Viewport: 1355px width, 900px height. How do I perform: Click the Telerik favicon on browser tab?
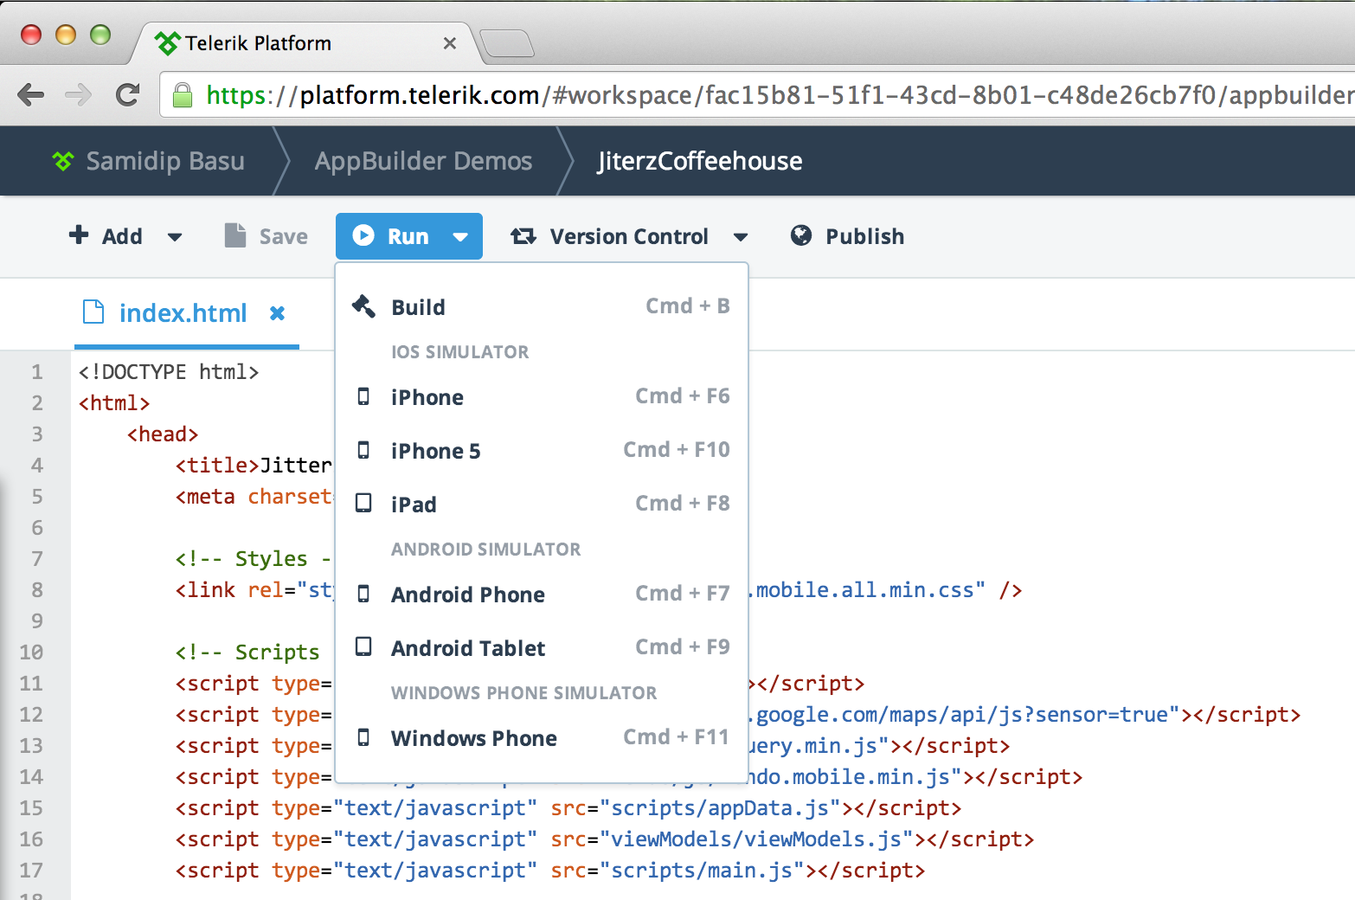(167, 43)
